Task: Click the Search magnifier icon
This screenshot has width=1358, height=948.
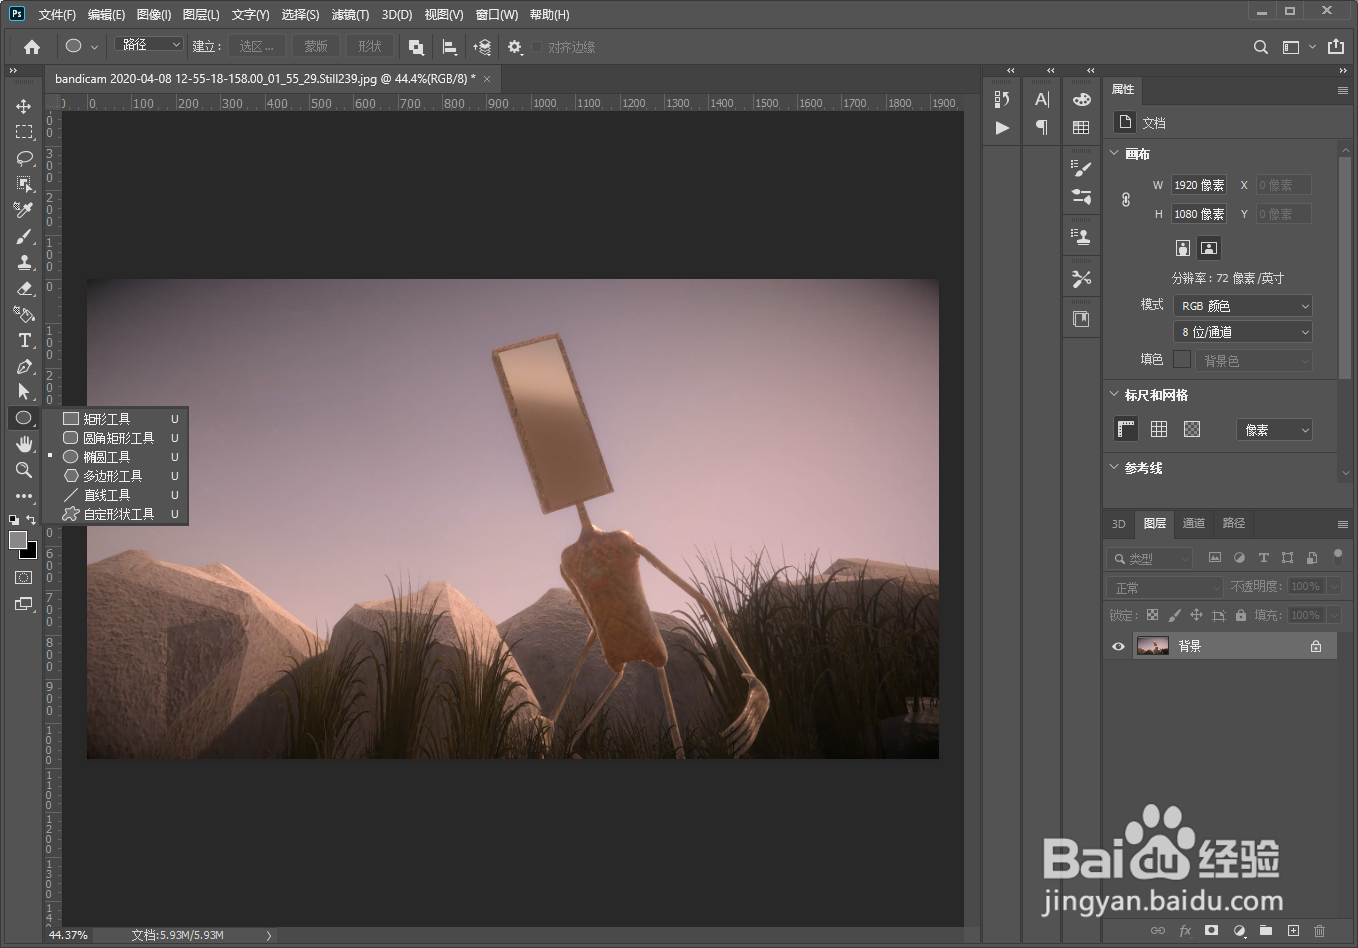Action: click(x=1261, y=47)
